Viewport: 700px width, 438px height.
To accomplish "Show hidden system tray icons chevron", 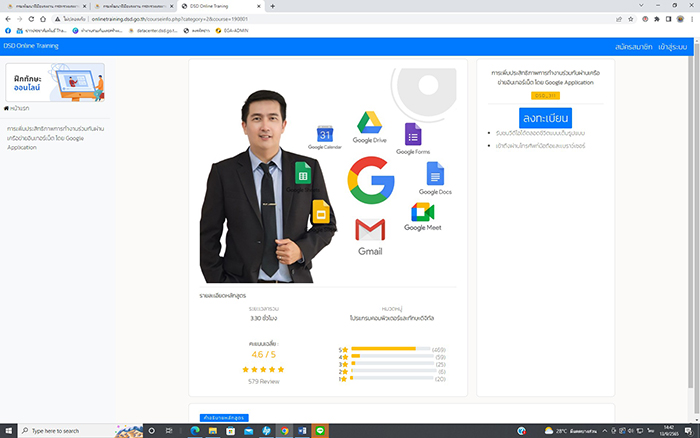I will [605, 431].
